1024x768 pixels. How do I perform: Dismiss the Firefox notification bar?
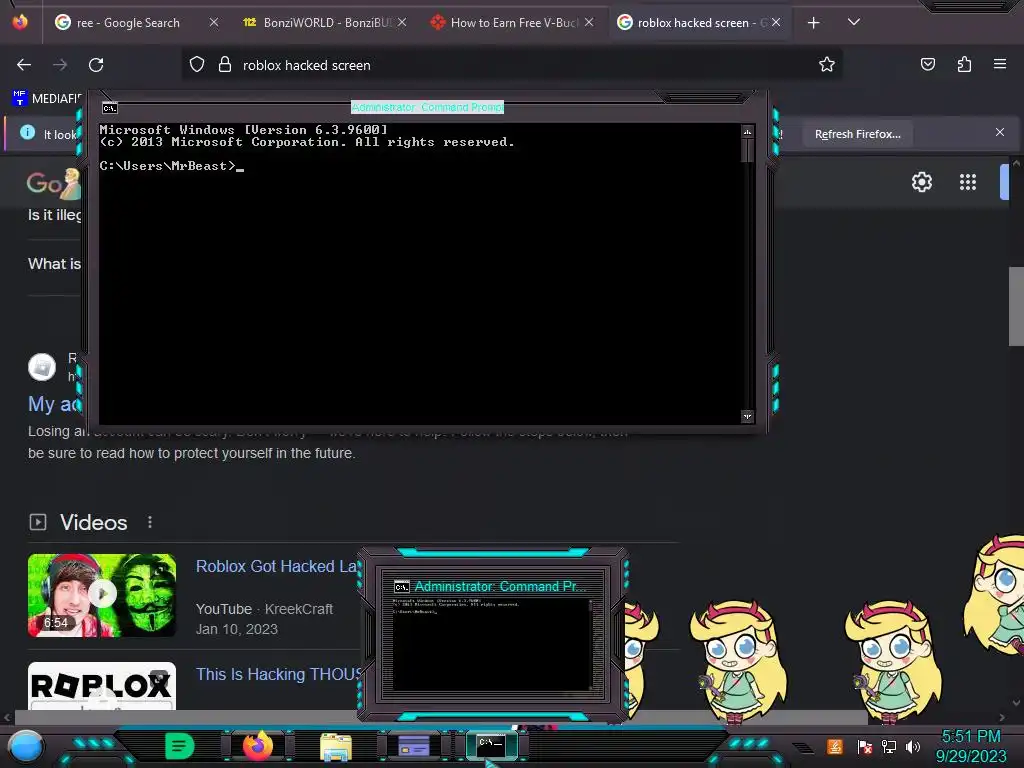[1000, 132]
